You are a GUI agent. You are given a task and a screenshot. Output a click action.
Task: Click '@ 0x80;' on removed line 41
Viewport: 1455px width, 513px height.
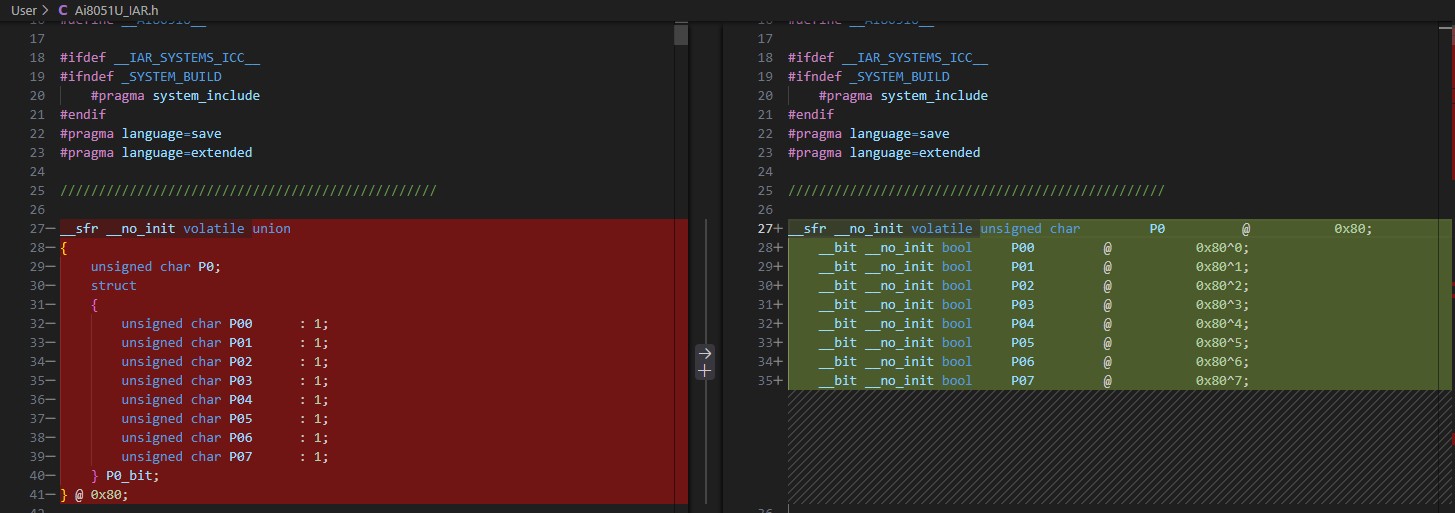[102, 495]
